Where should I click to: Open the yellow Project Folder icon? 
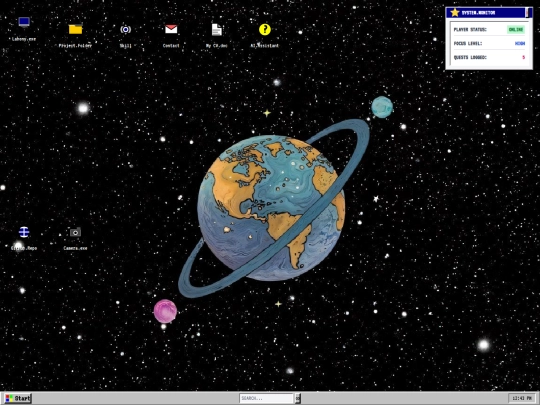click(75, 29)
